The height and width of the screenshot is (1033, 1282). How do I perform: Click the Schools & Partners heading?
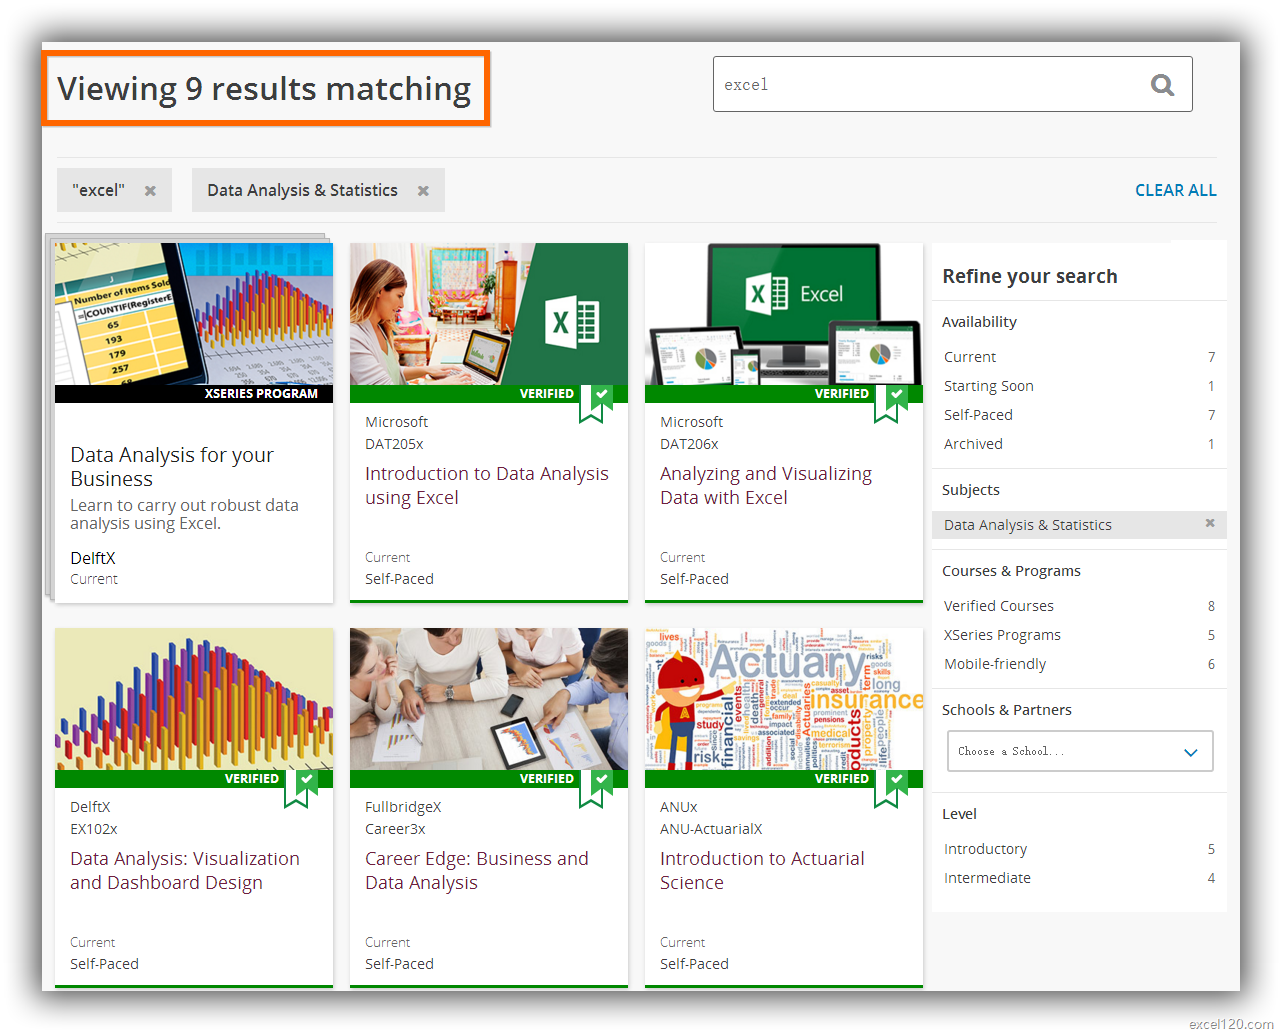click(1007, 710)
